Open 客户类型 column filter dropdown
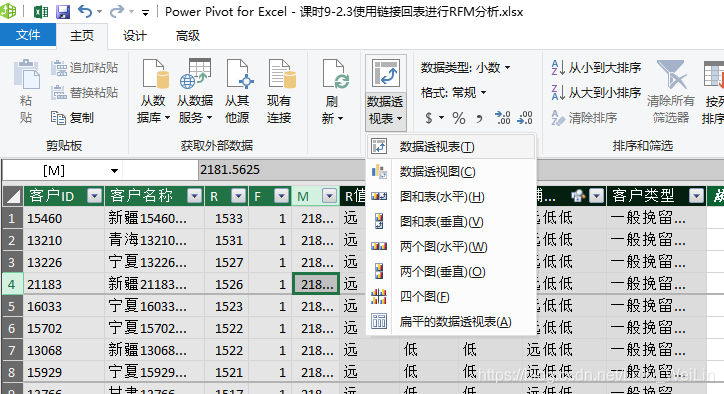724x394 pixels. pos(696,196)
